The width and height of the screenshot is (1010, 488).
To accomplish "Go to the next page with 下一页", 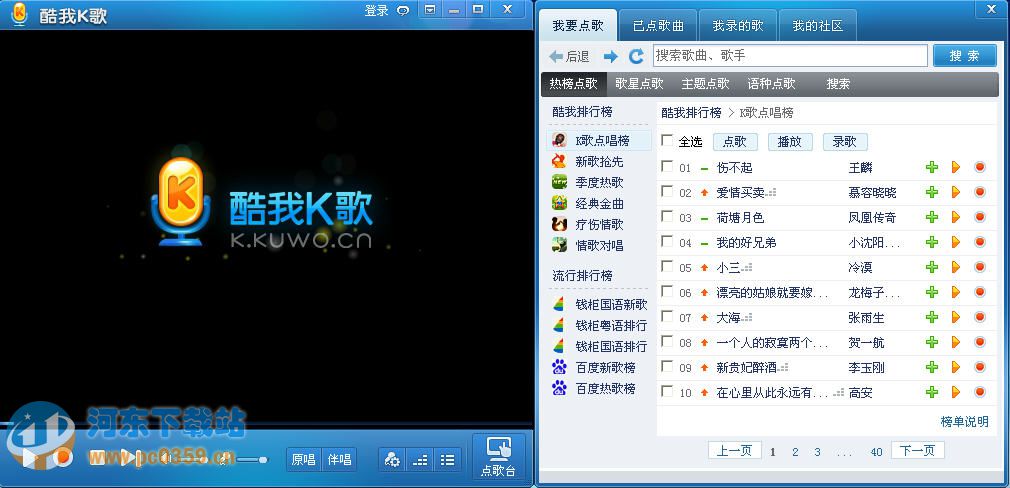I will pyautogui.click(x=917, y=451).
